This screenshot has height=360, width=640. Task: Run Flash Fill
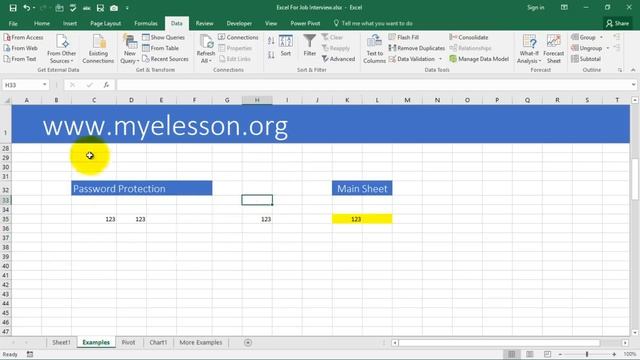click(404, 37)
